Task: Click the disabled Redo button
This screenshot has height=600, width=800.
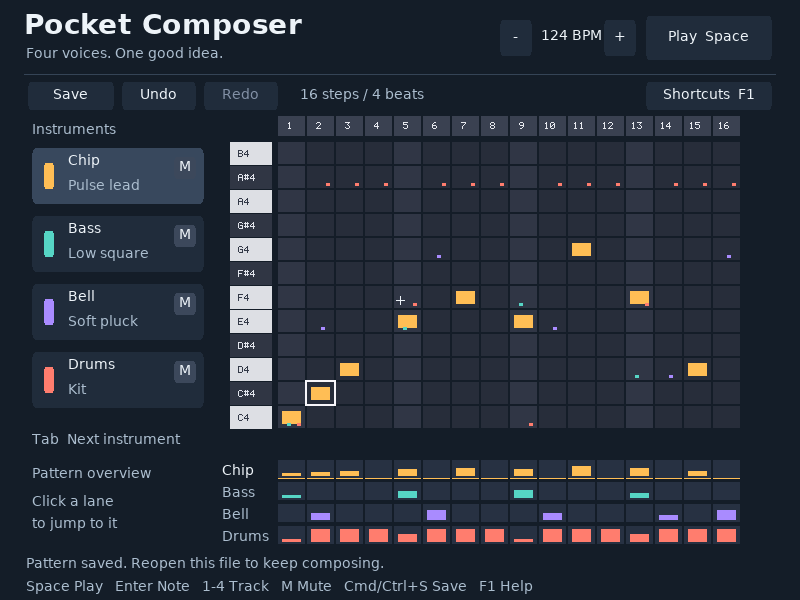Action: 240,95
